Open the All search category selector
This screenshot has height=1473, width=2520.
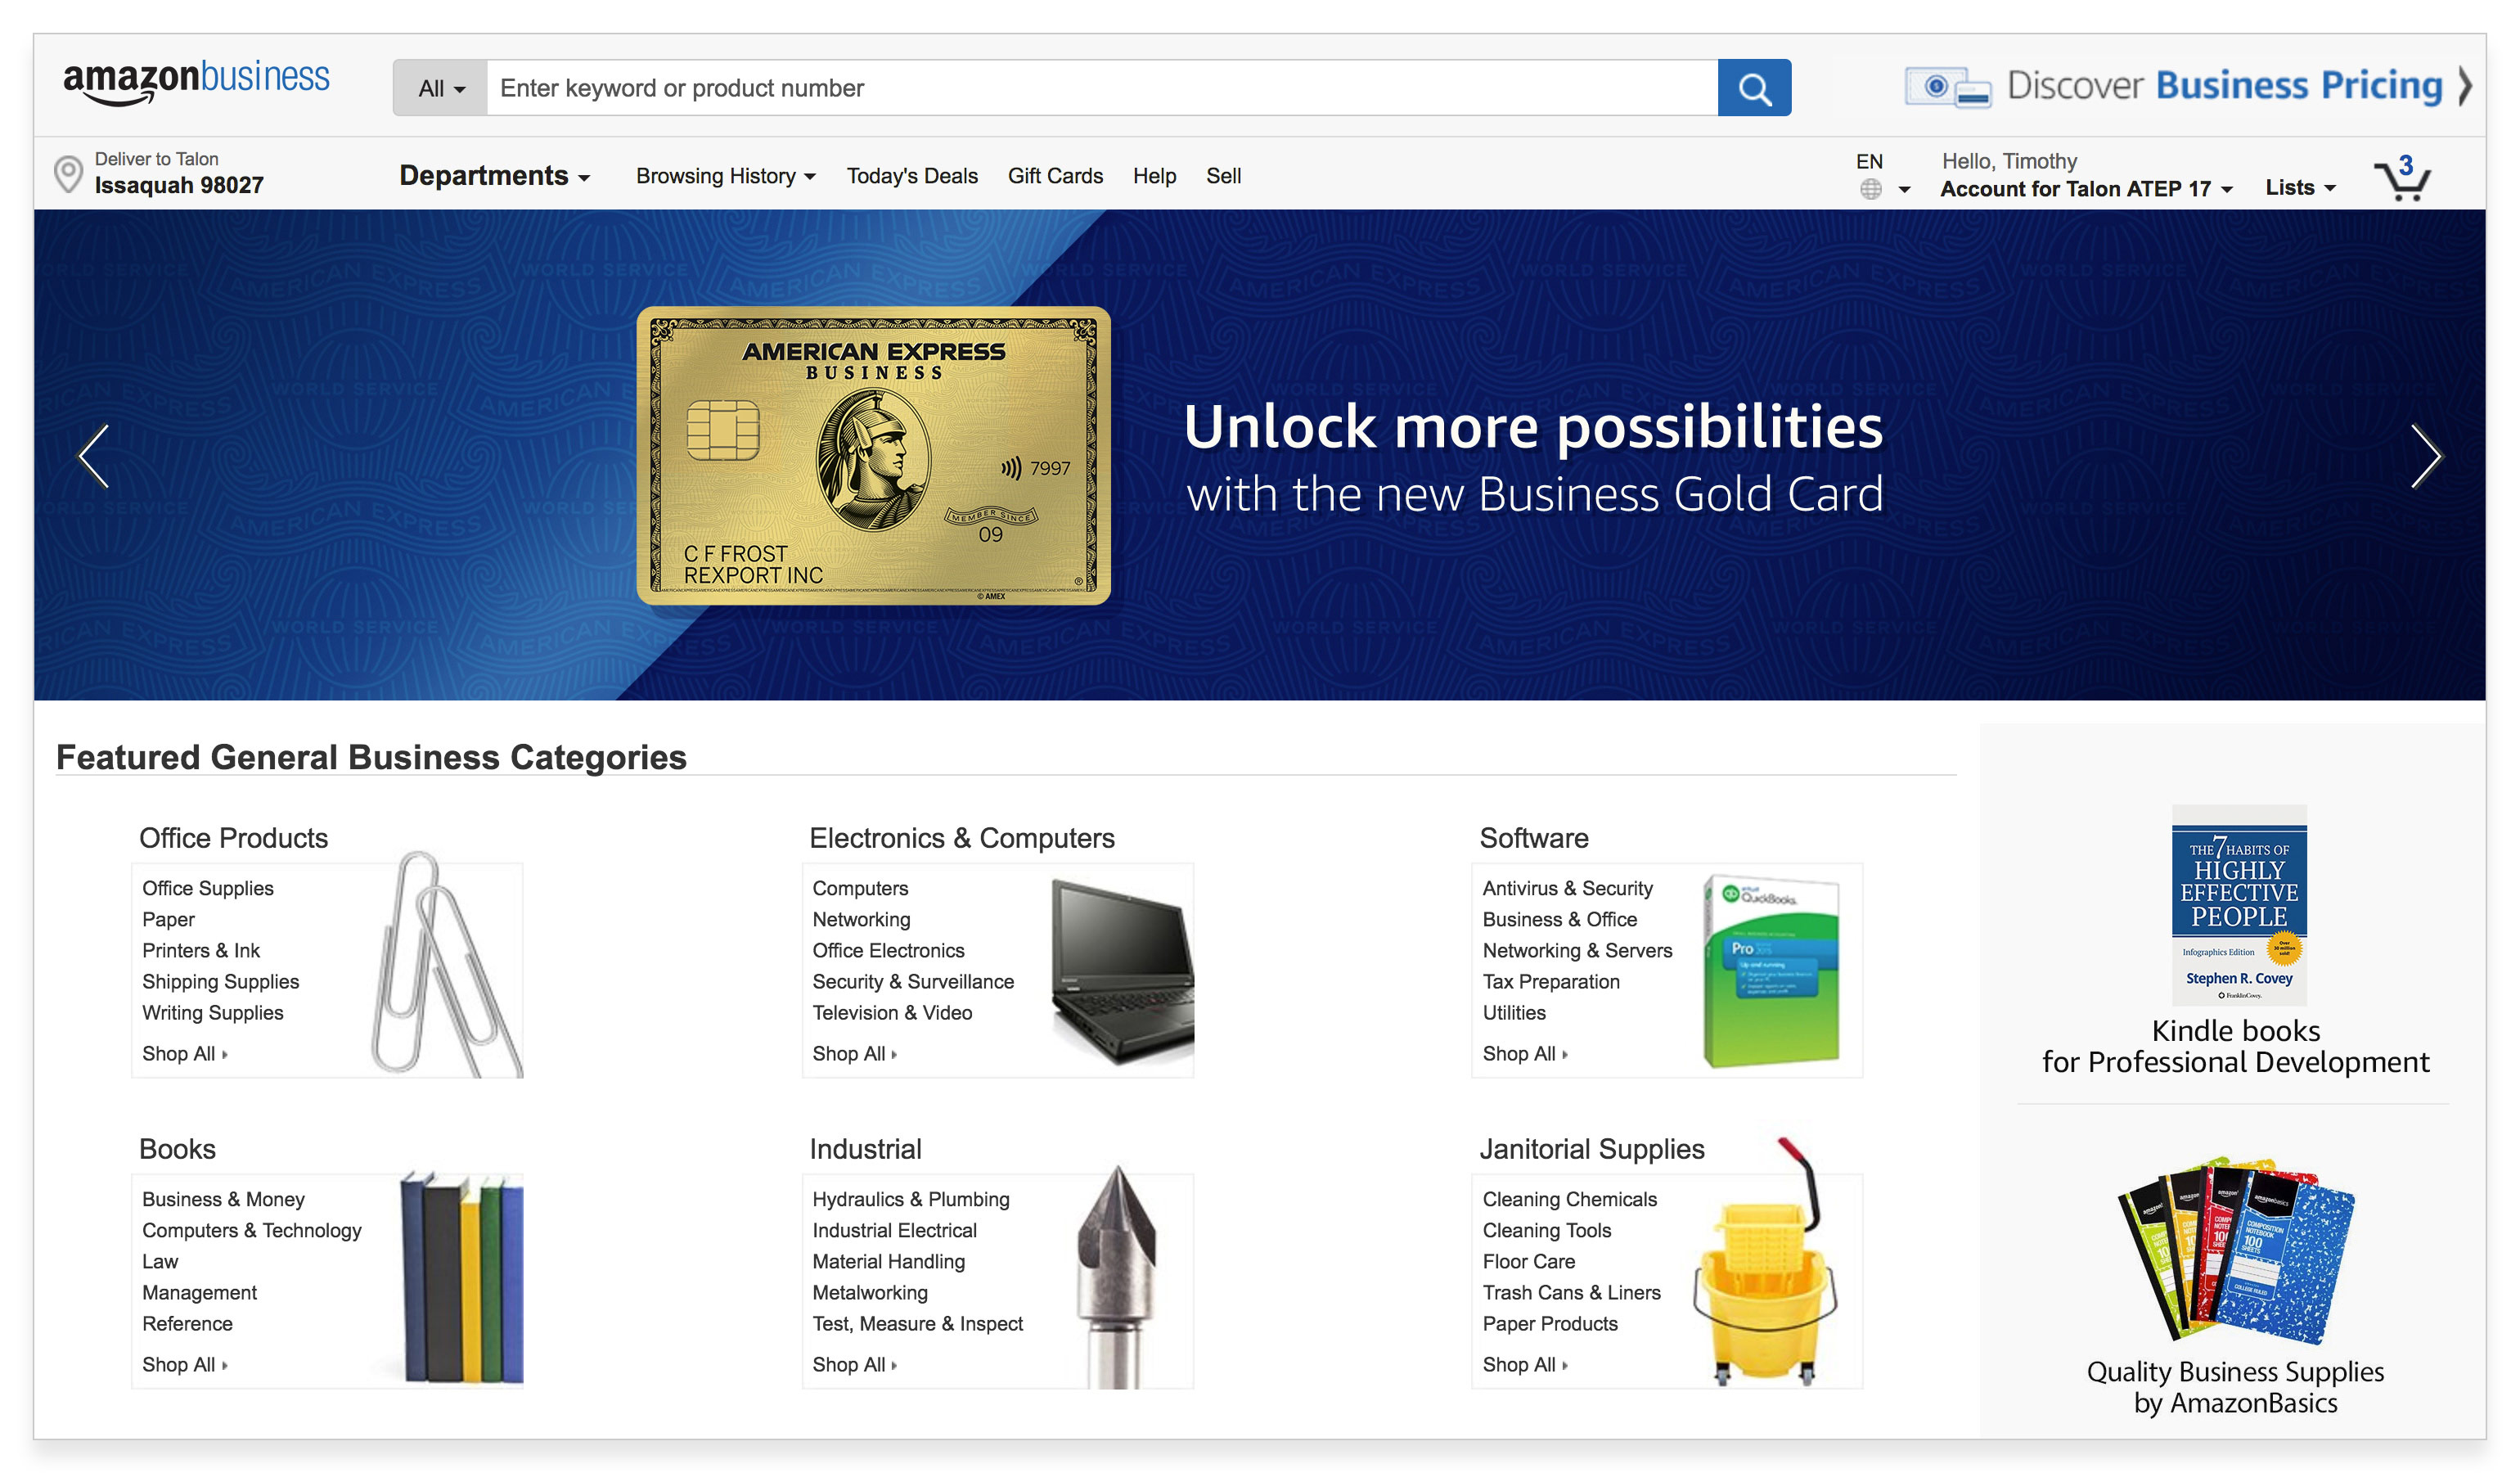(439, 87)
